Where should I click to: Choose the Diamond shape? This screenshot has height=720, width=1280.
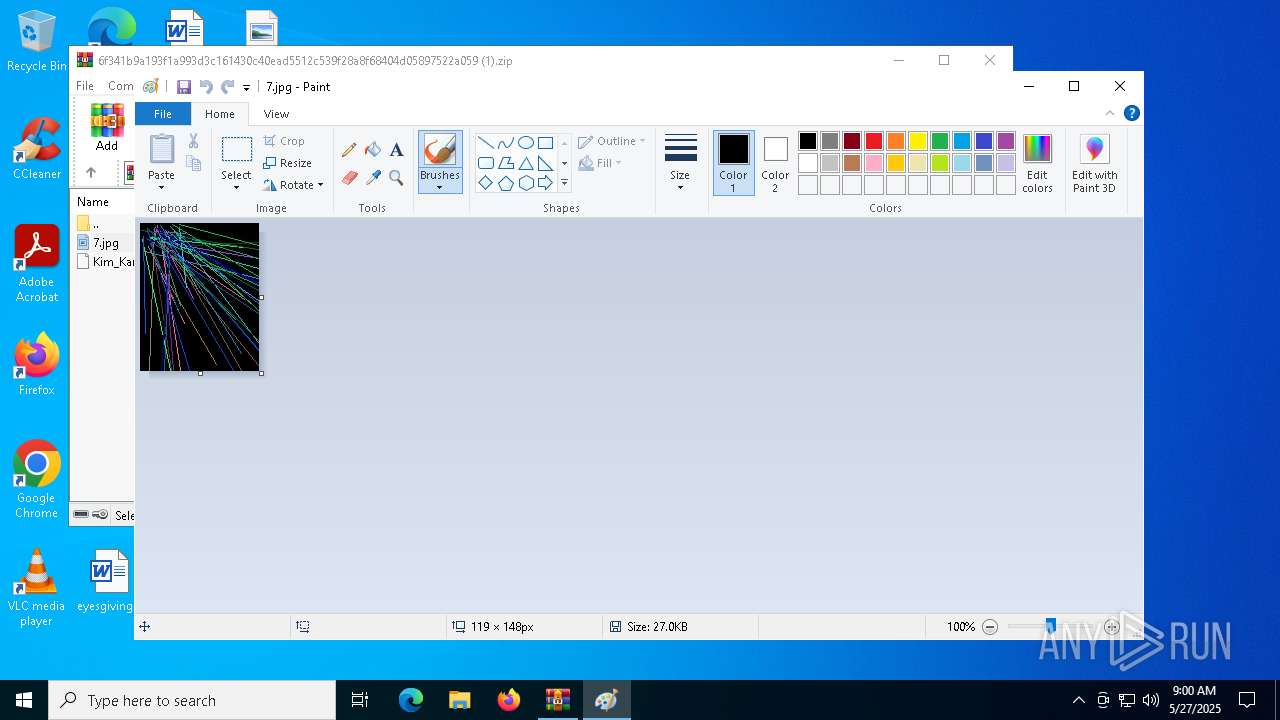click(x=485, y=183)
